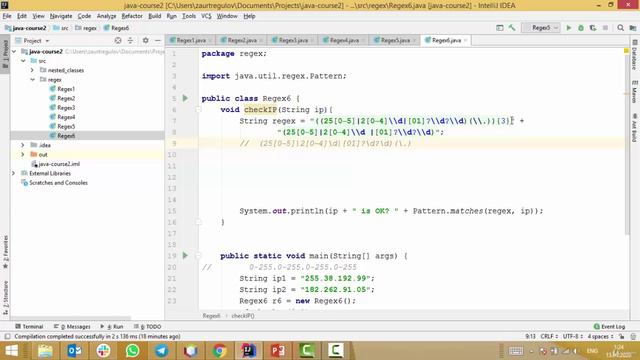Open the VCS menu
Image resolution: width=640 pixels, height=360 pixels.
pyautogui.click(x=206, y=16)
